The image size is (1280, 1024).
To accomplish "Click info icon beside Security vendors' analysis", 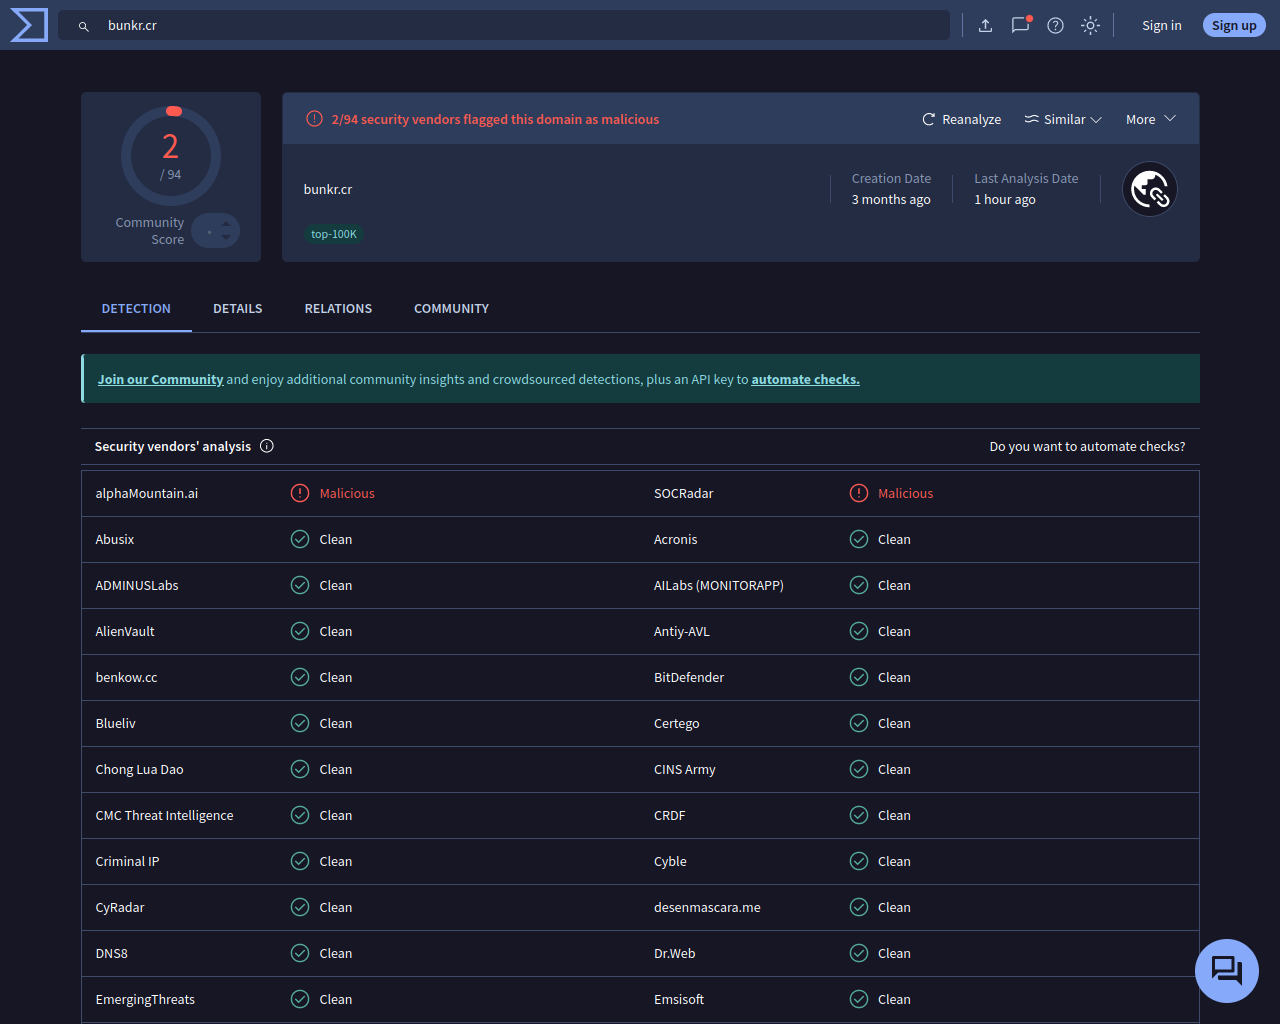I will (x=267, y=446).
